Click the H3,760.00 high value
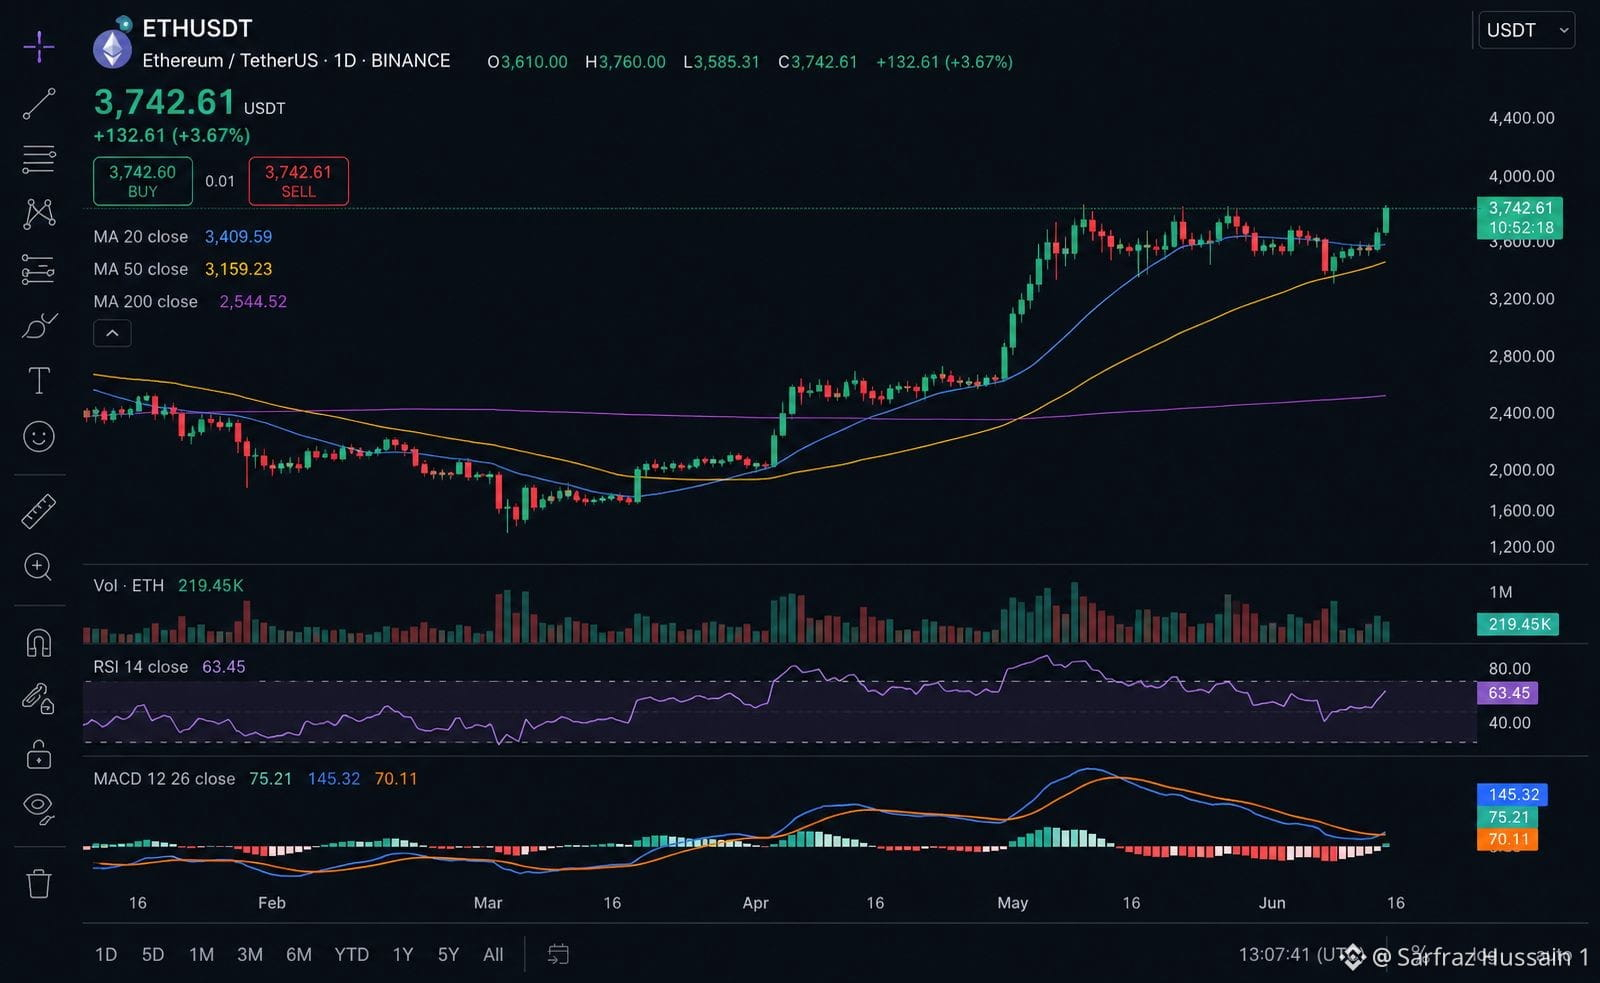1600x983 pixels. (625, 62)
